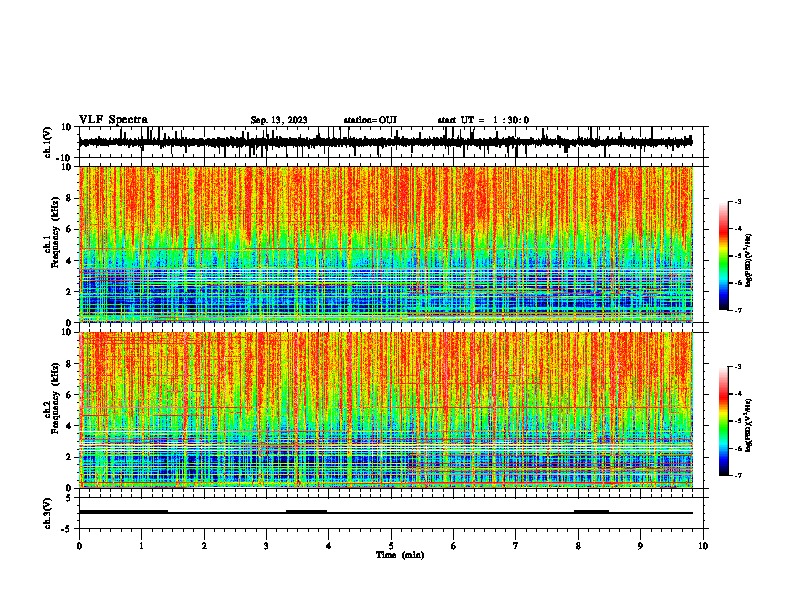
Task: Click tick label "8" on the Time axis
Action: pos(578,546)
